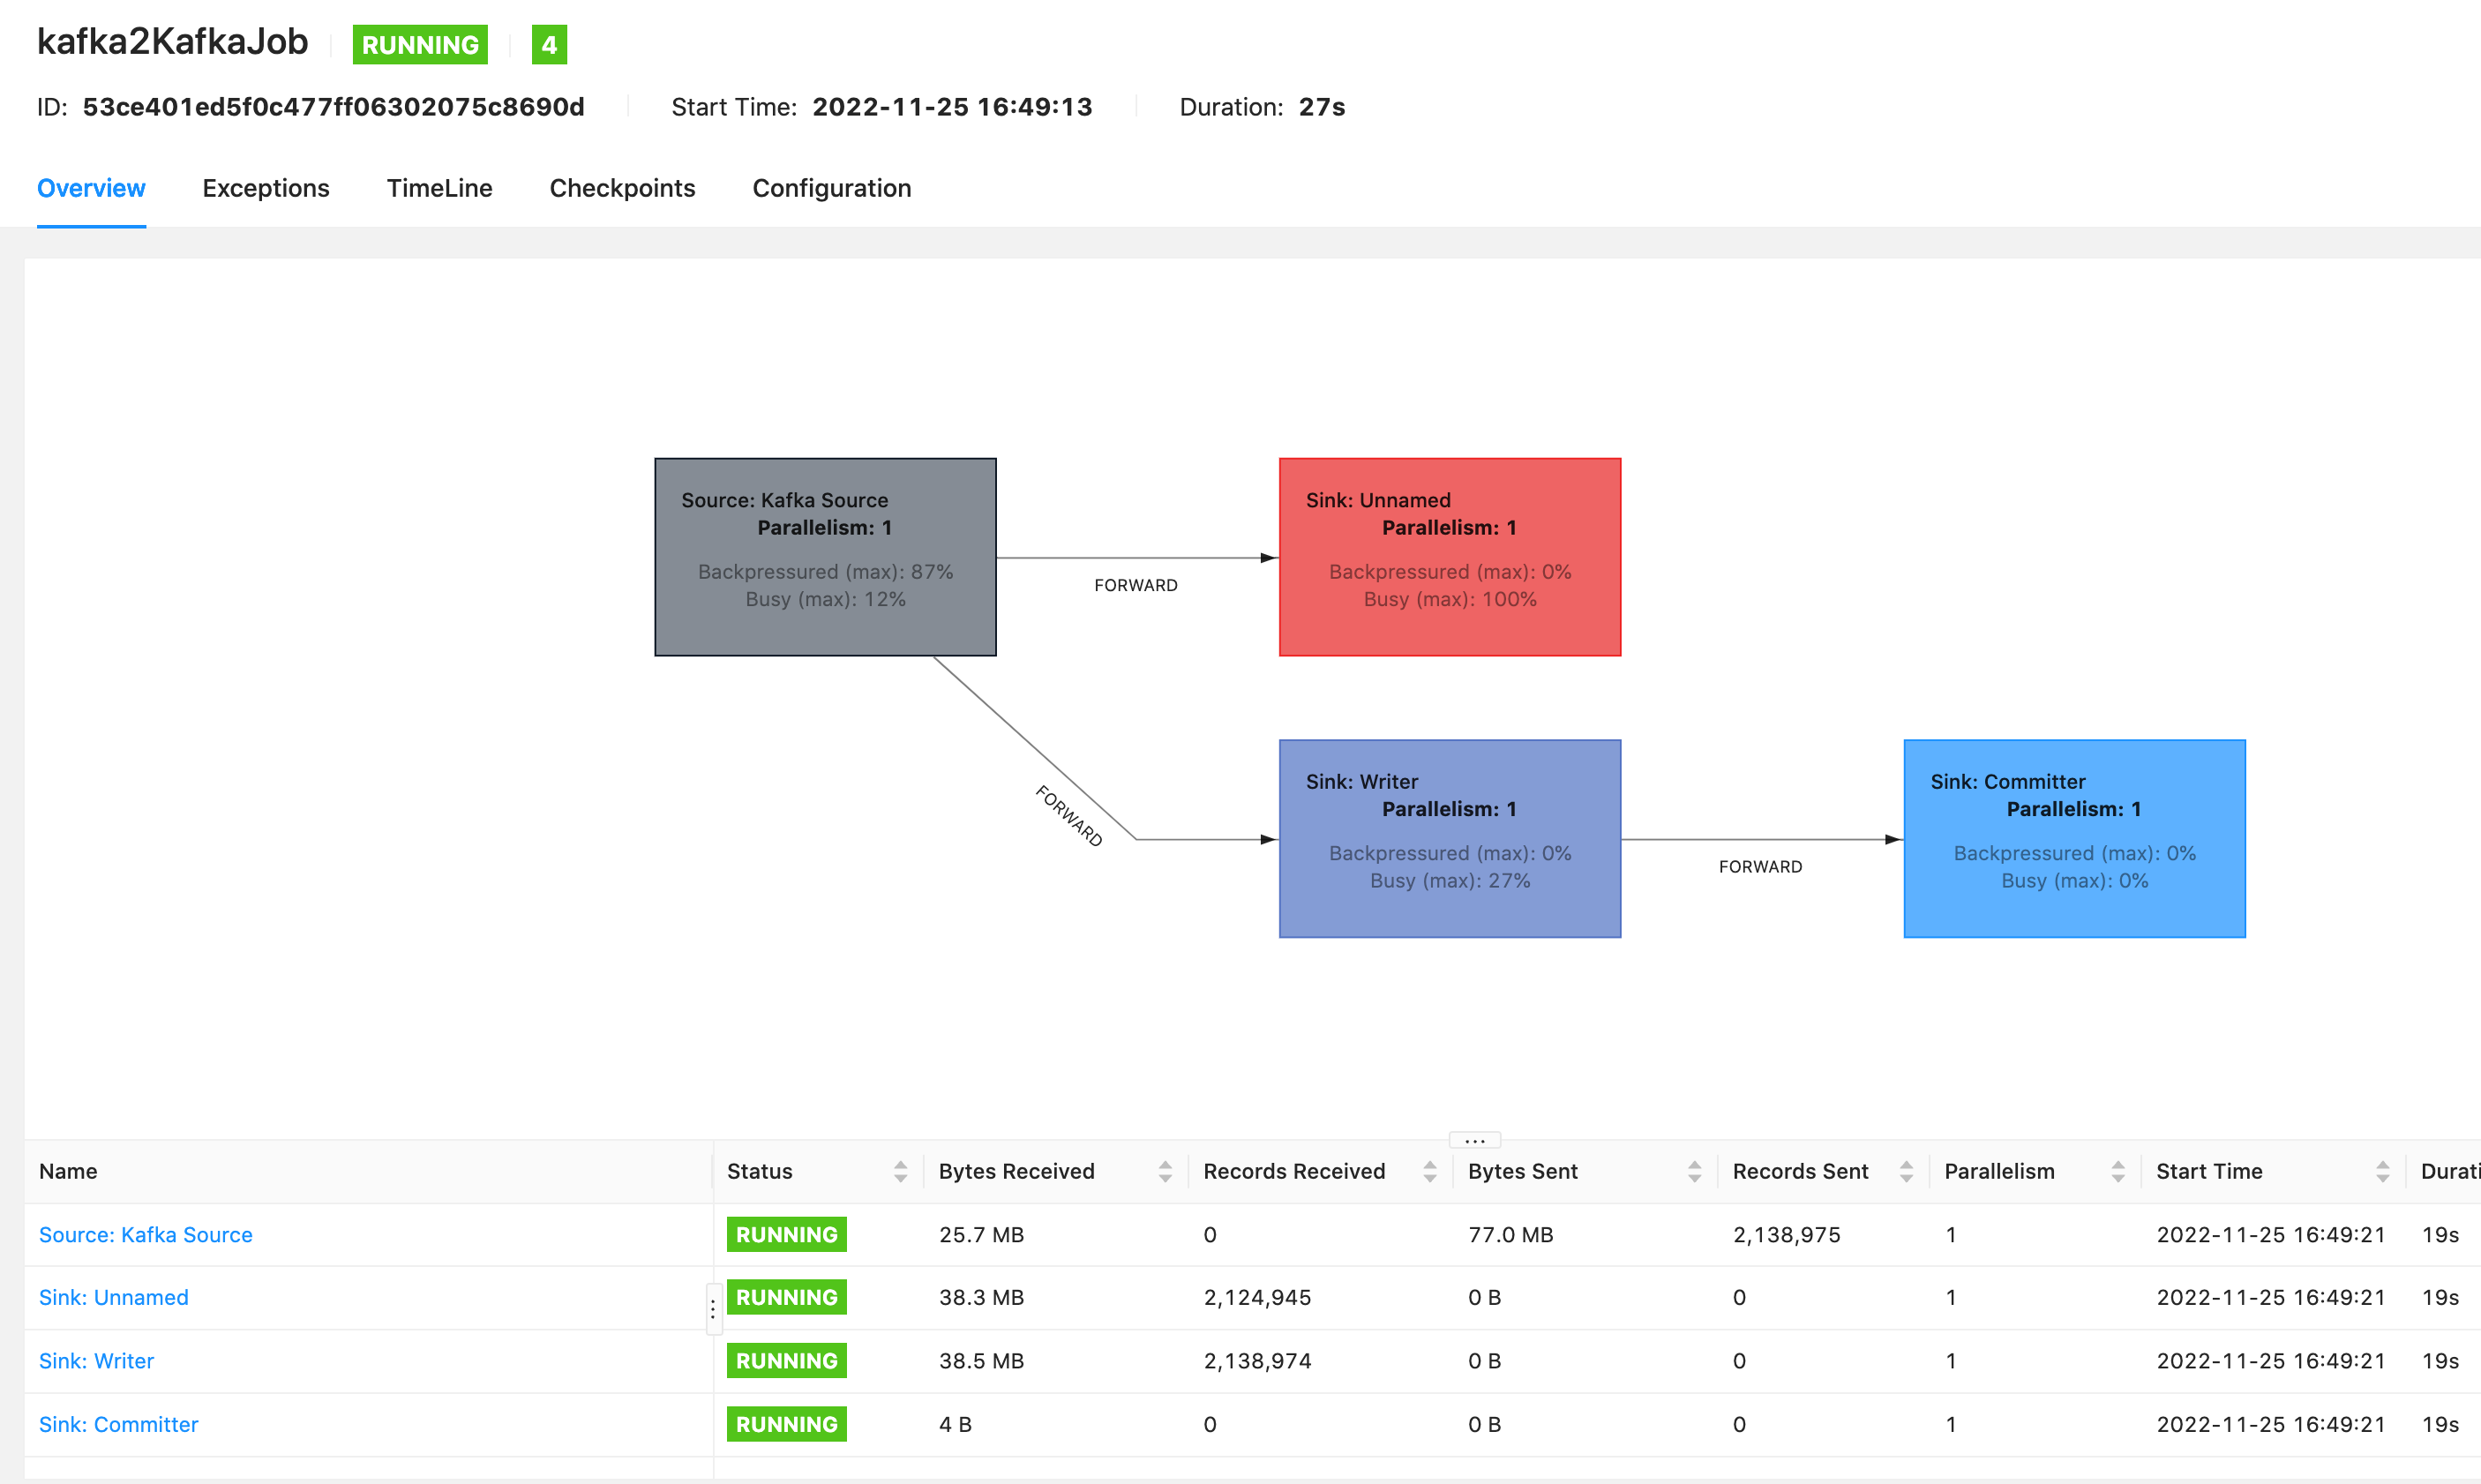Screen dimensions: 2481x1484
Task: Click the Status column header label
Action: pos(759,1171)
